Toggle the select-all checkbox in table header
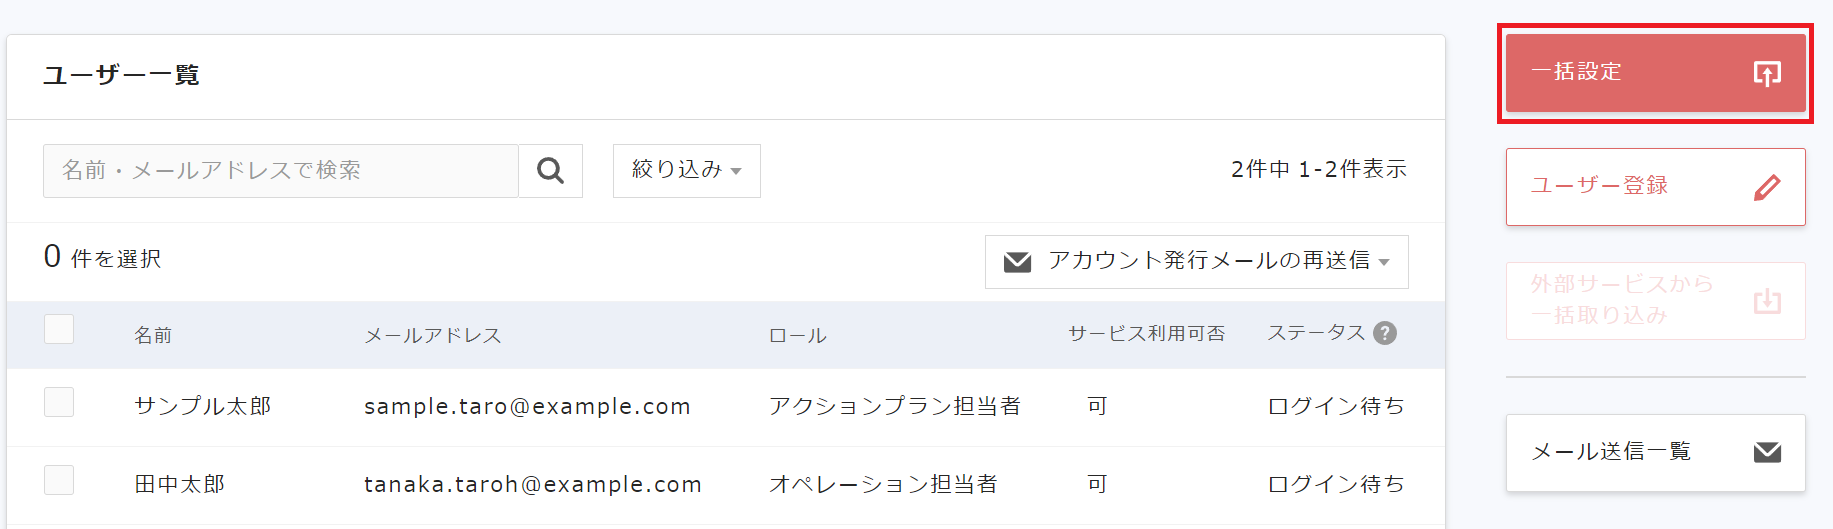The height and width of the screenshot is (529, 1833). [x=59, y=329]
